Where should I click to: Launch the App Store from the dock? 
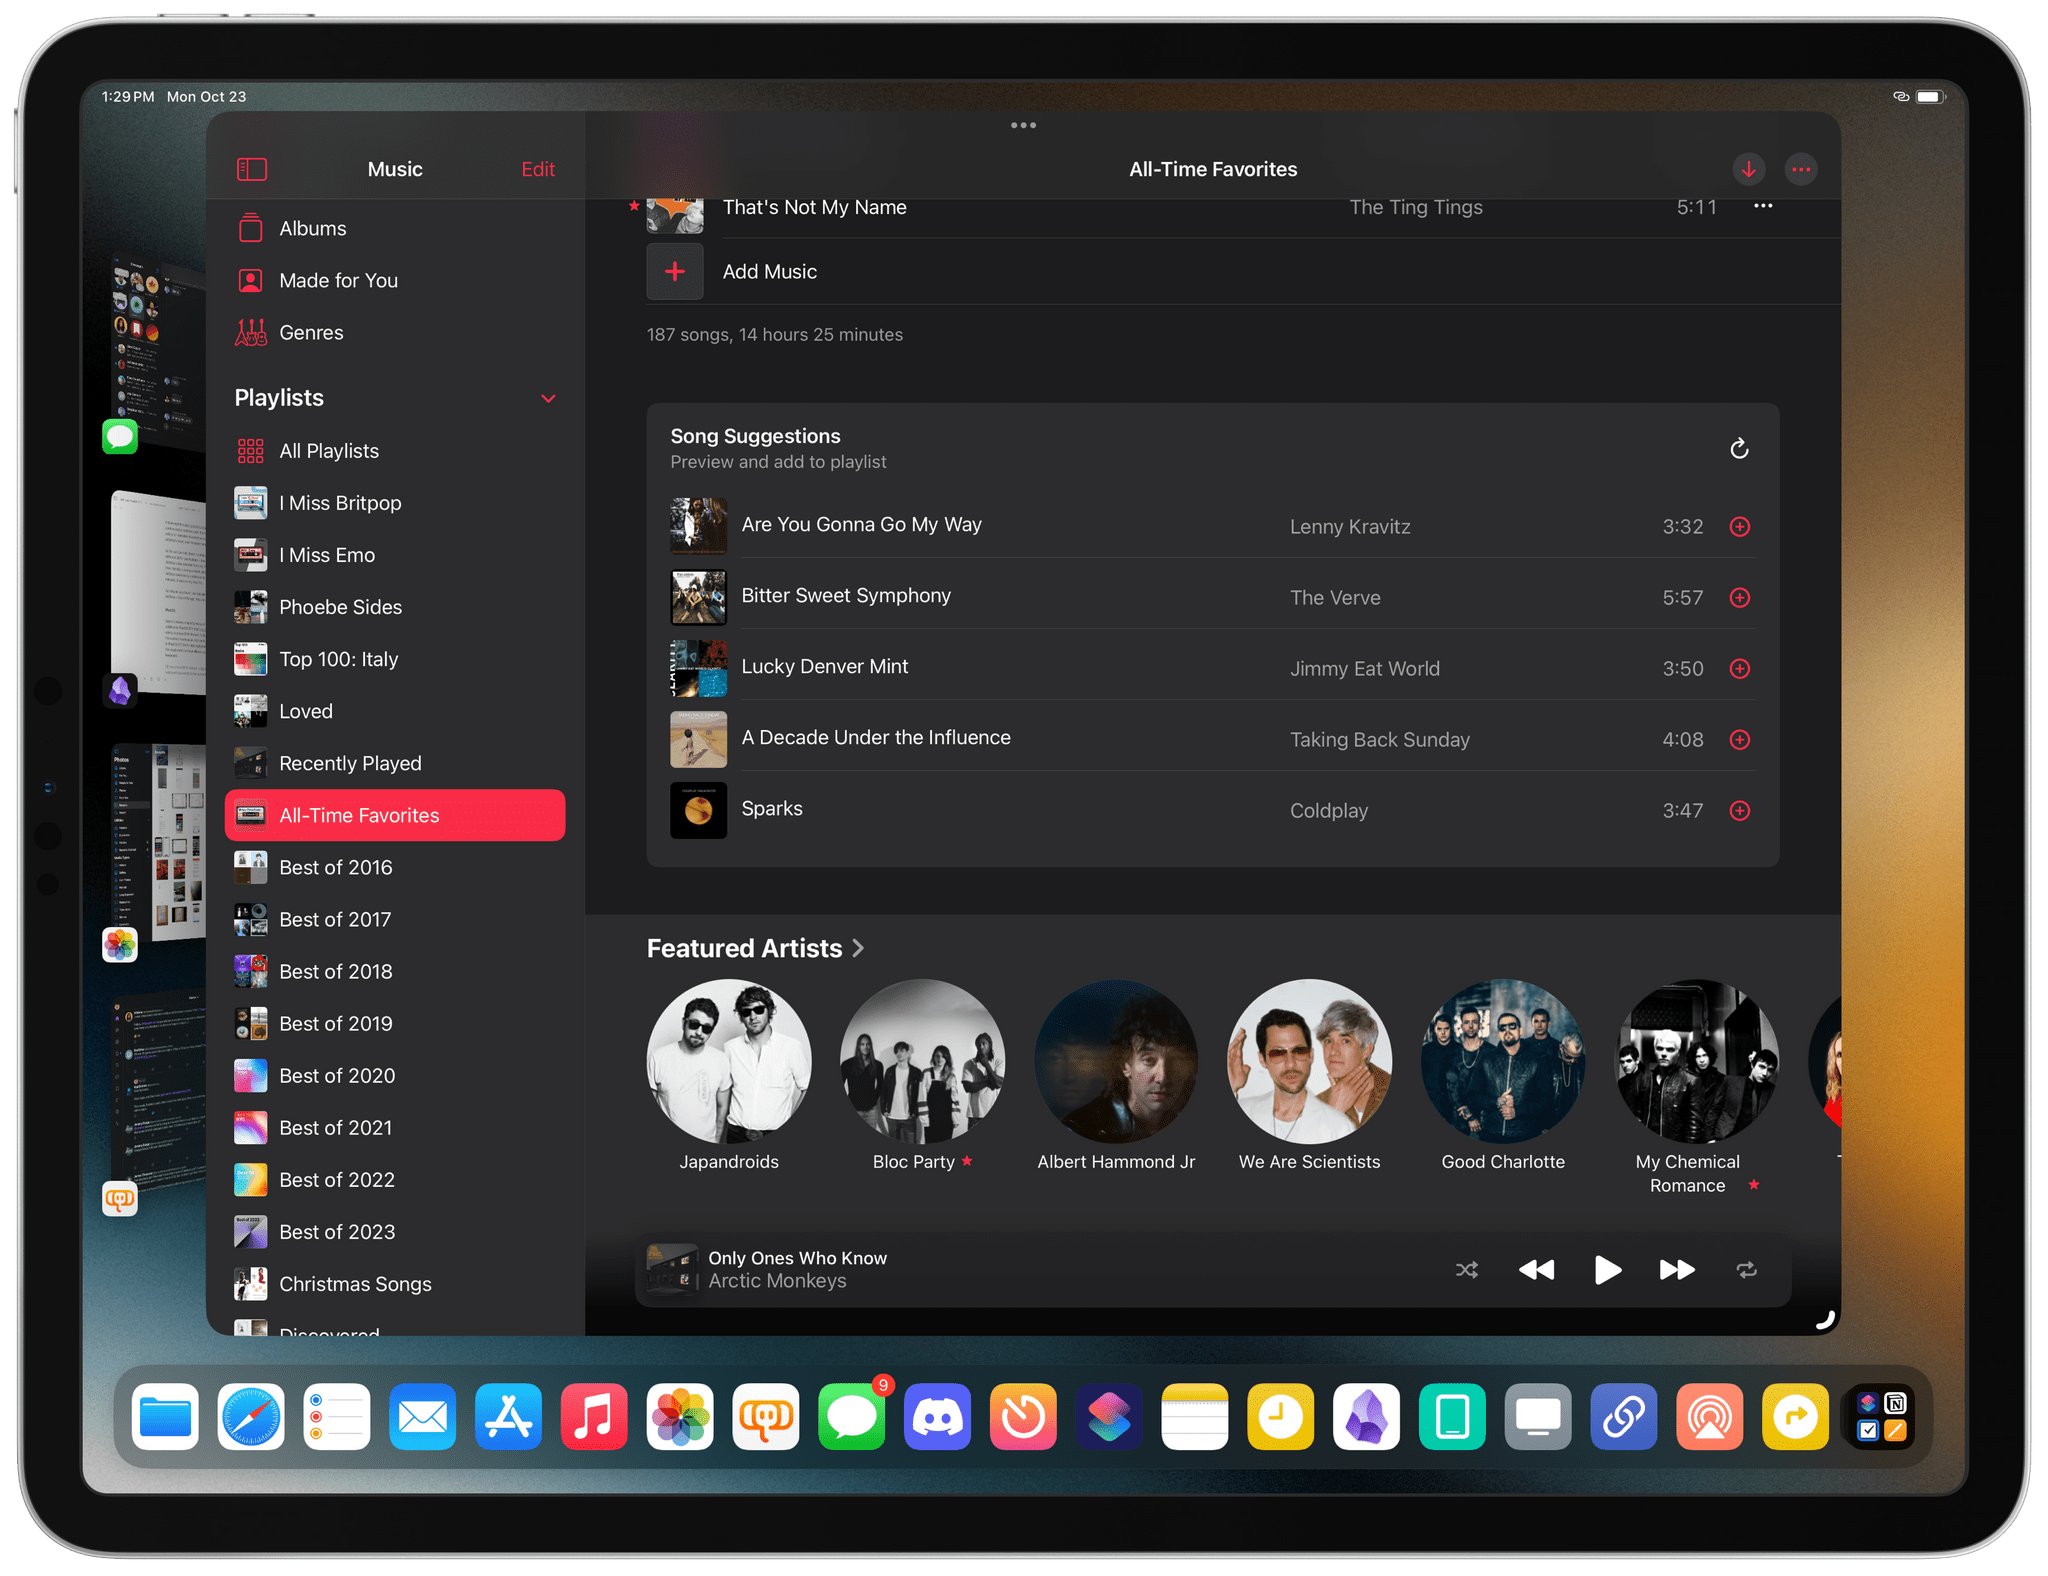[x=508, y=1417]
